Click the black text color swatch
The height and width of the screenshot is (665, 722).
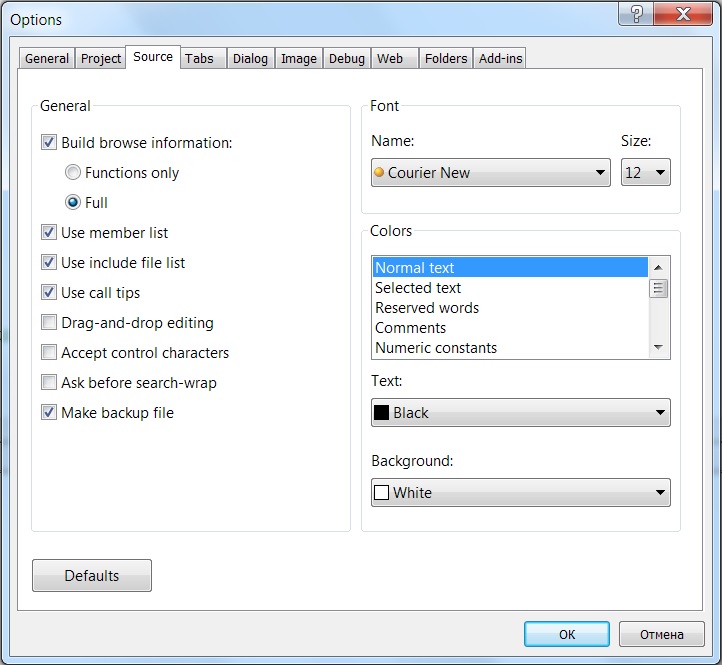tap(381, 413)
